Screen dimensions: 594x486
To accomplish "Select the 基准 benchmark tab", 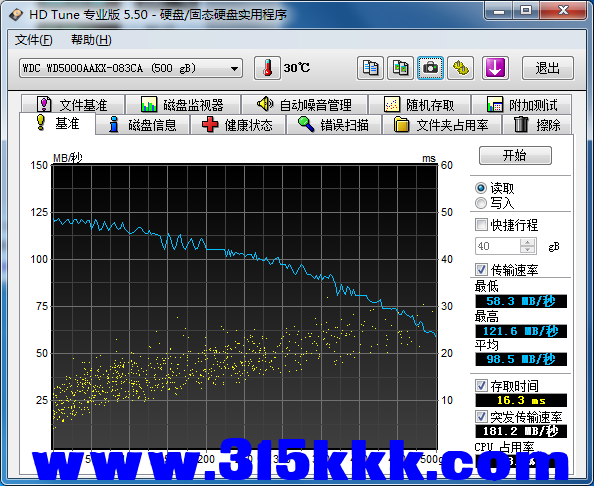I will coord(57,123).
